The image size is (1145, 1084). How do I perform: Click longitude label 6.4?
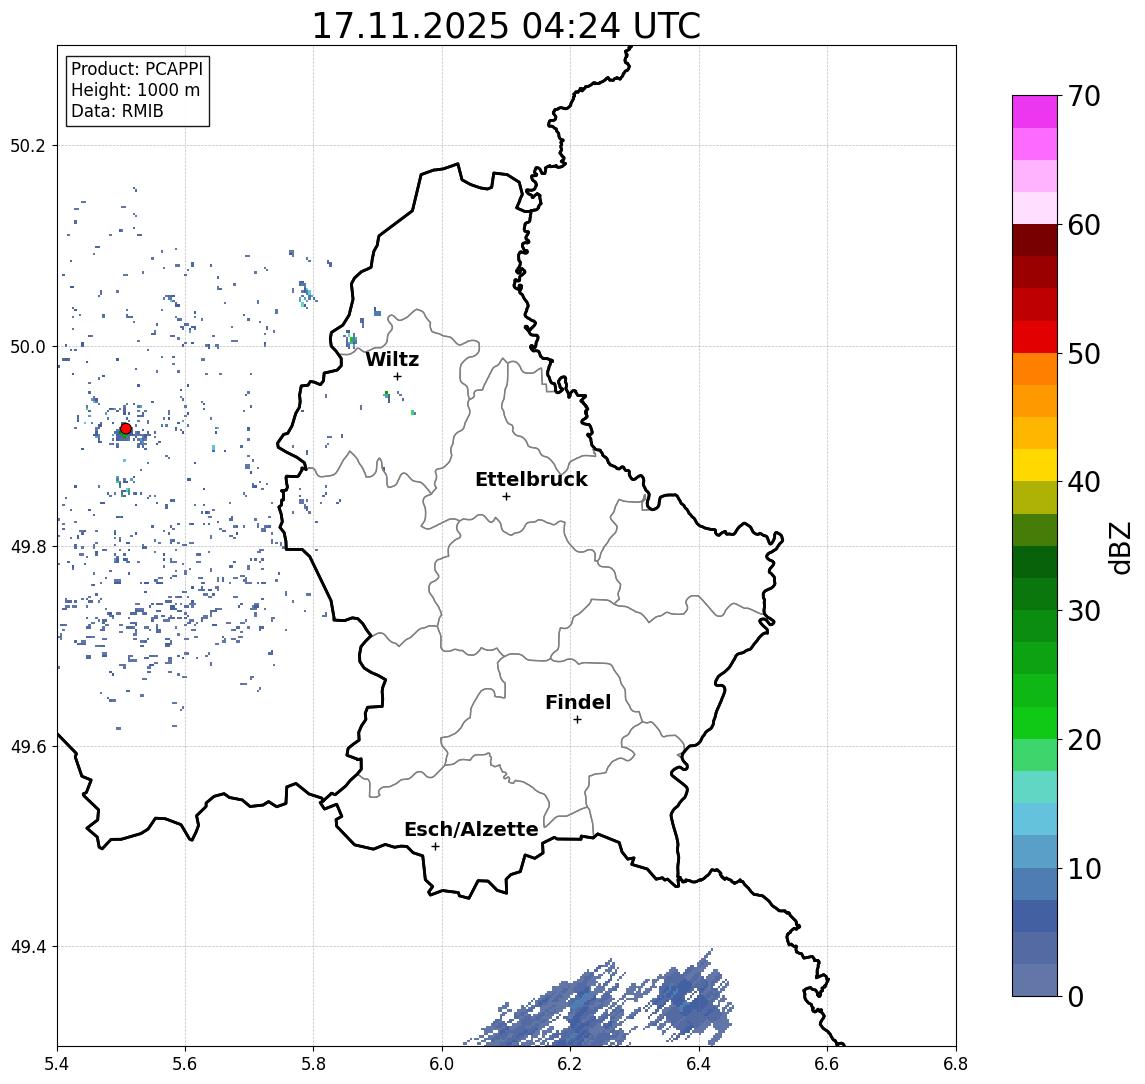pyautogui.click(x=700, y=1064)
